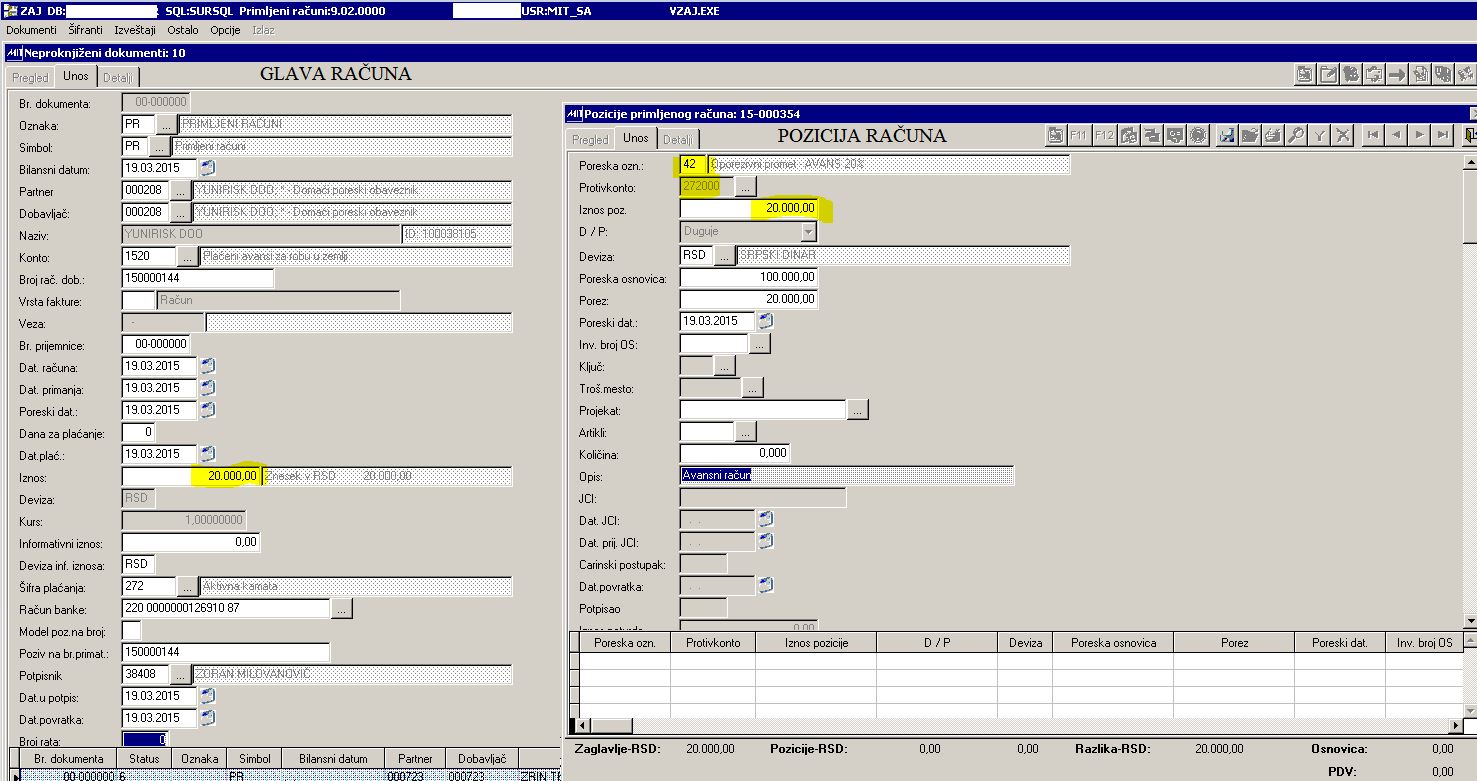Open D / P dropdown showing Duguje
Image resolution: width=1477 pixels, height=781 pixels.
(x=808, y=232)
